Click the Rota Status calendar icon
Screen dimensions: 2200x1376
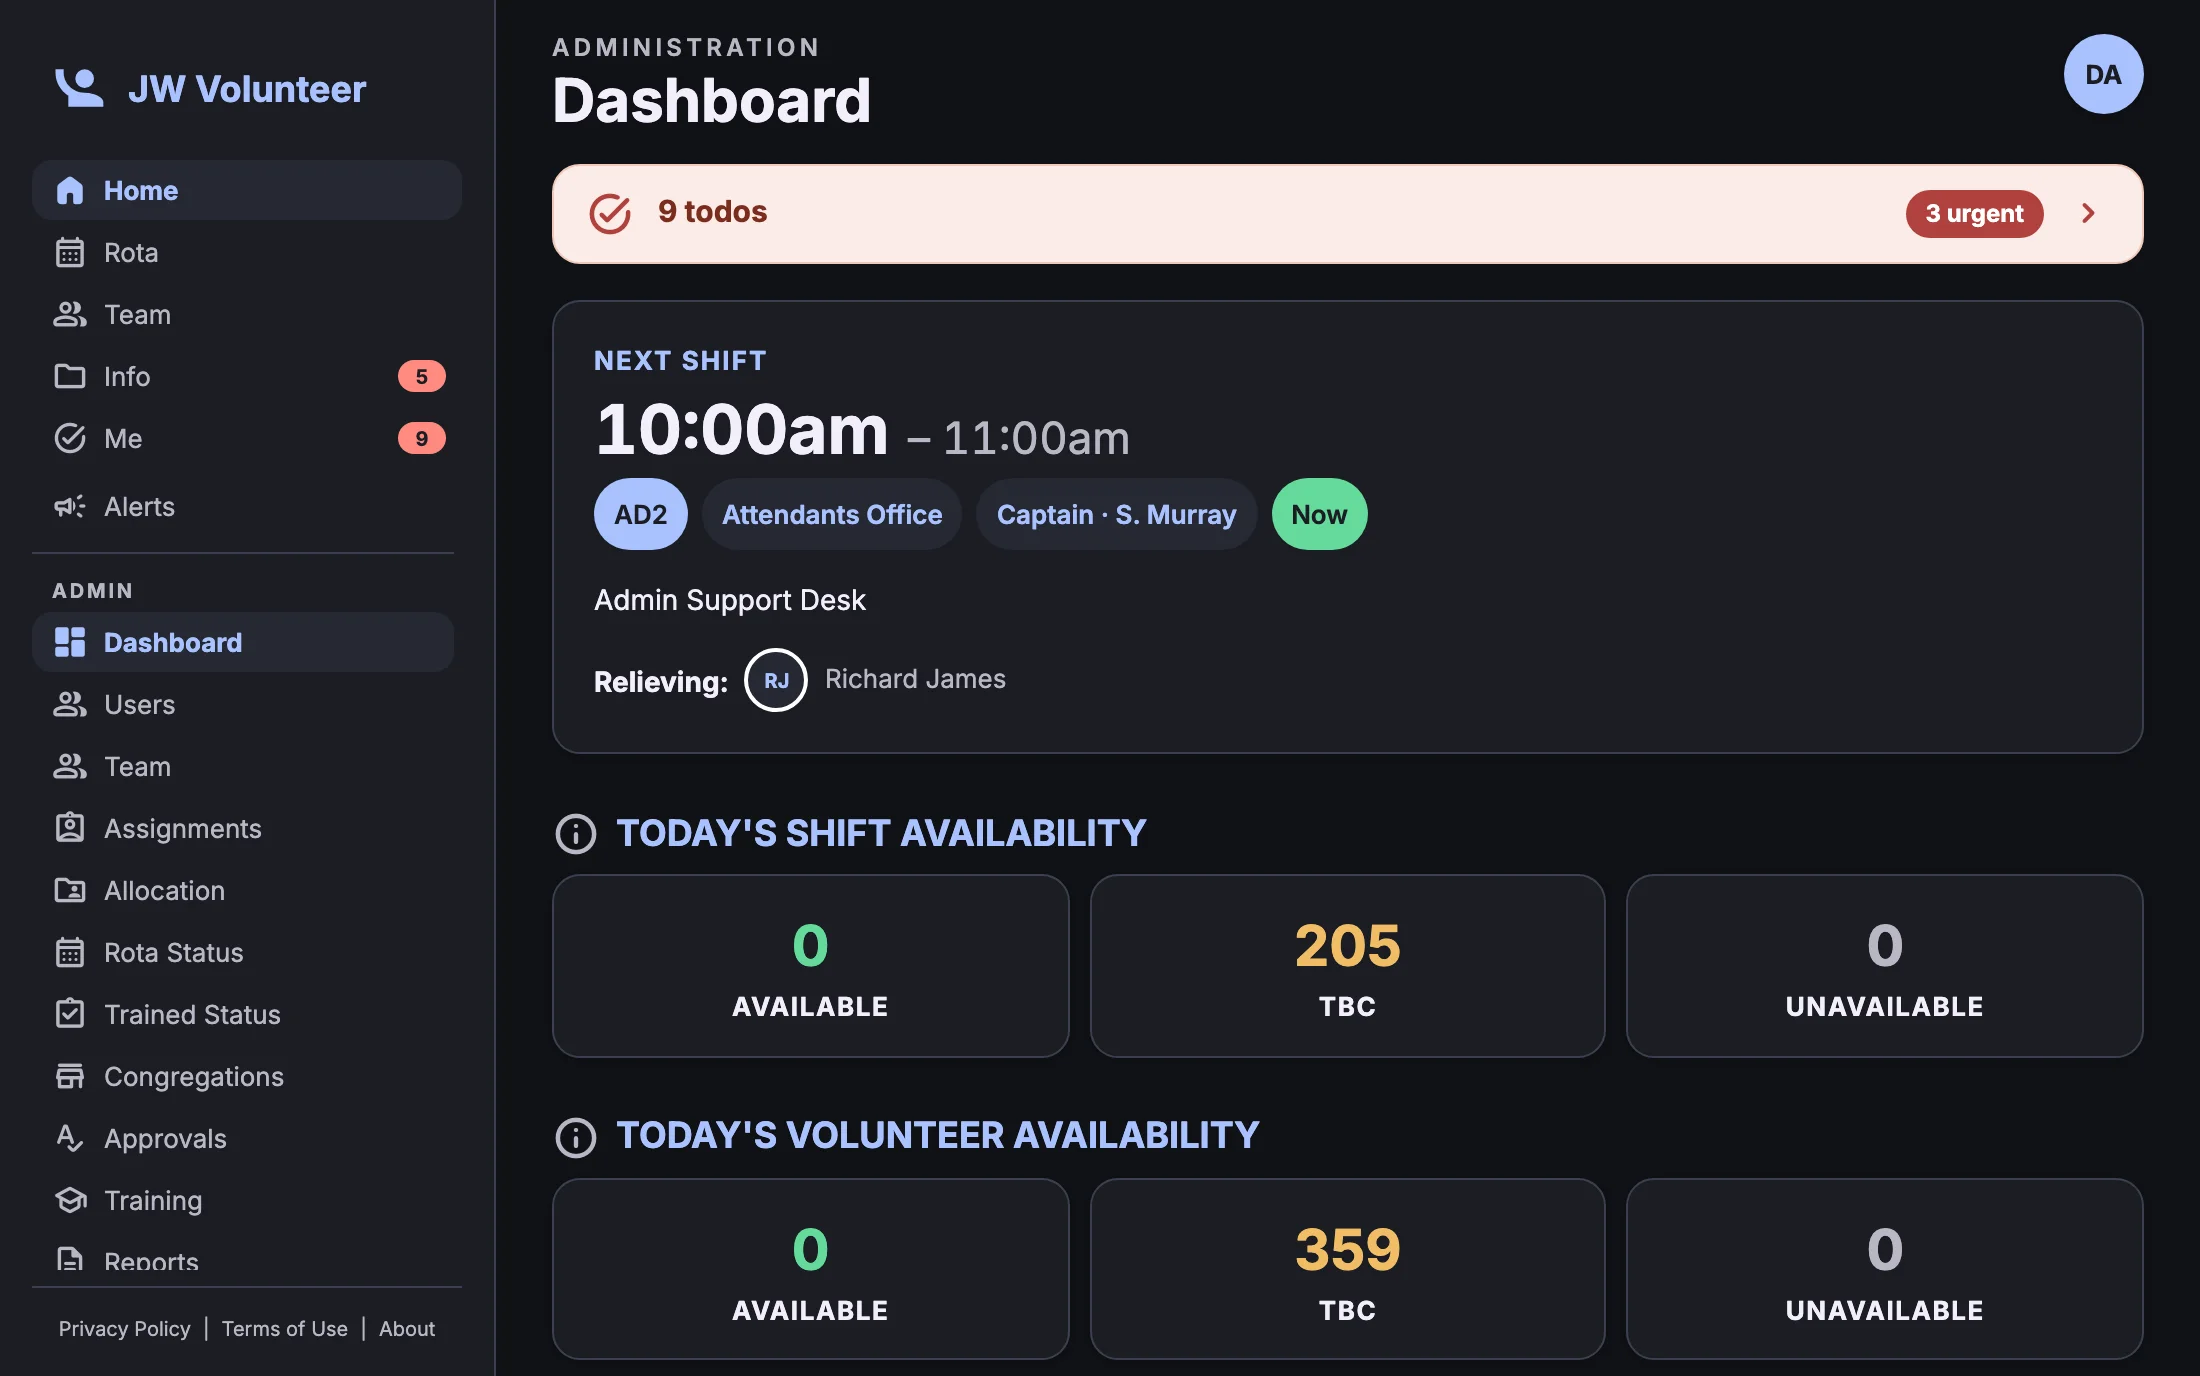[x=70, y=952]
